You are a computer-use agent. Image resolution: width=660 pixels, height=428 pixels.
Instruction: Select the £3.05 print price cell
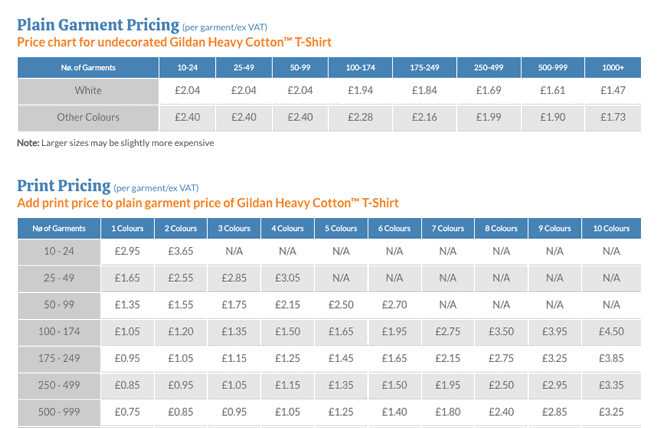(287, 278)
